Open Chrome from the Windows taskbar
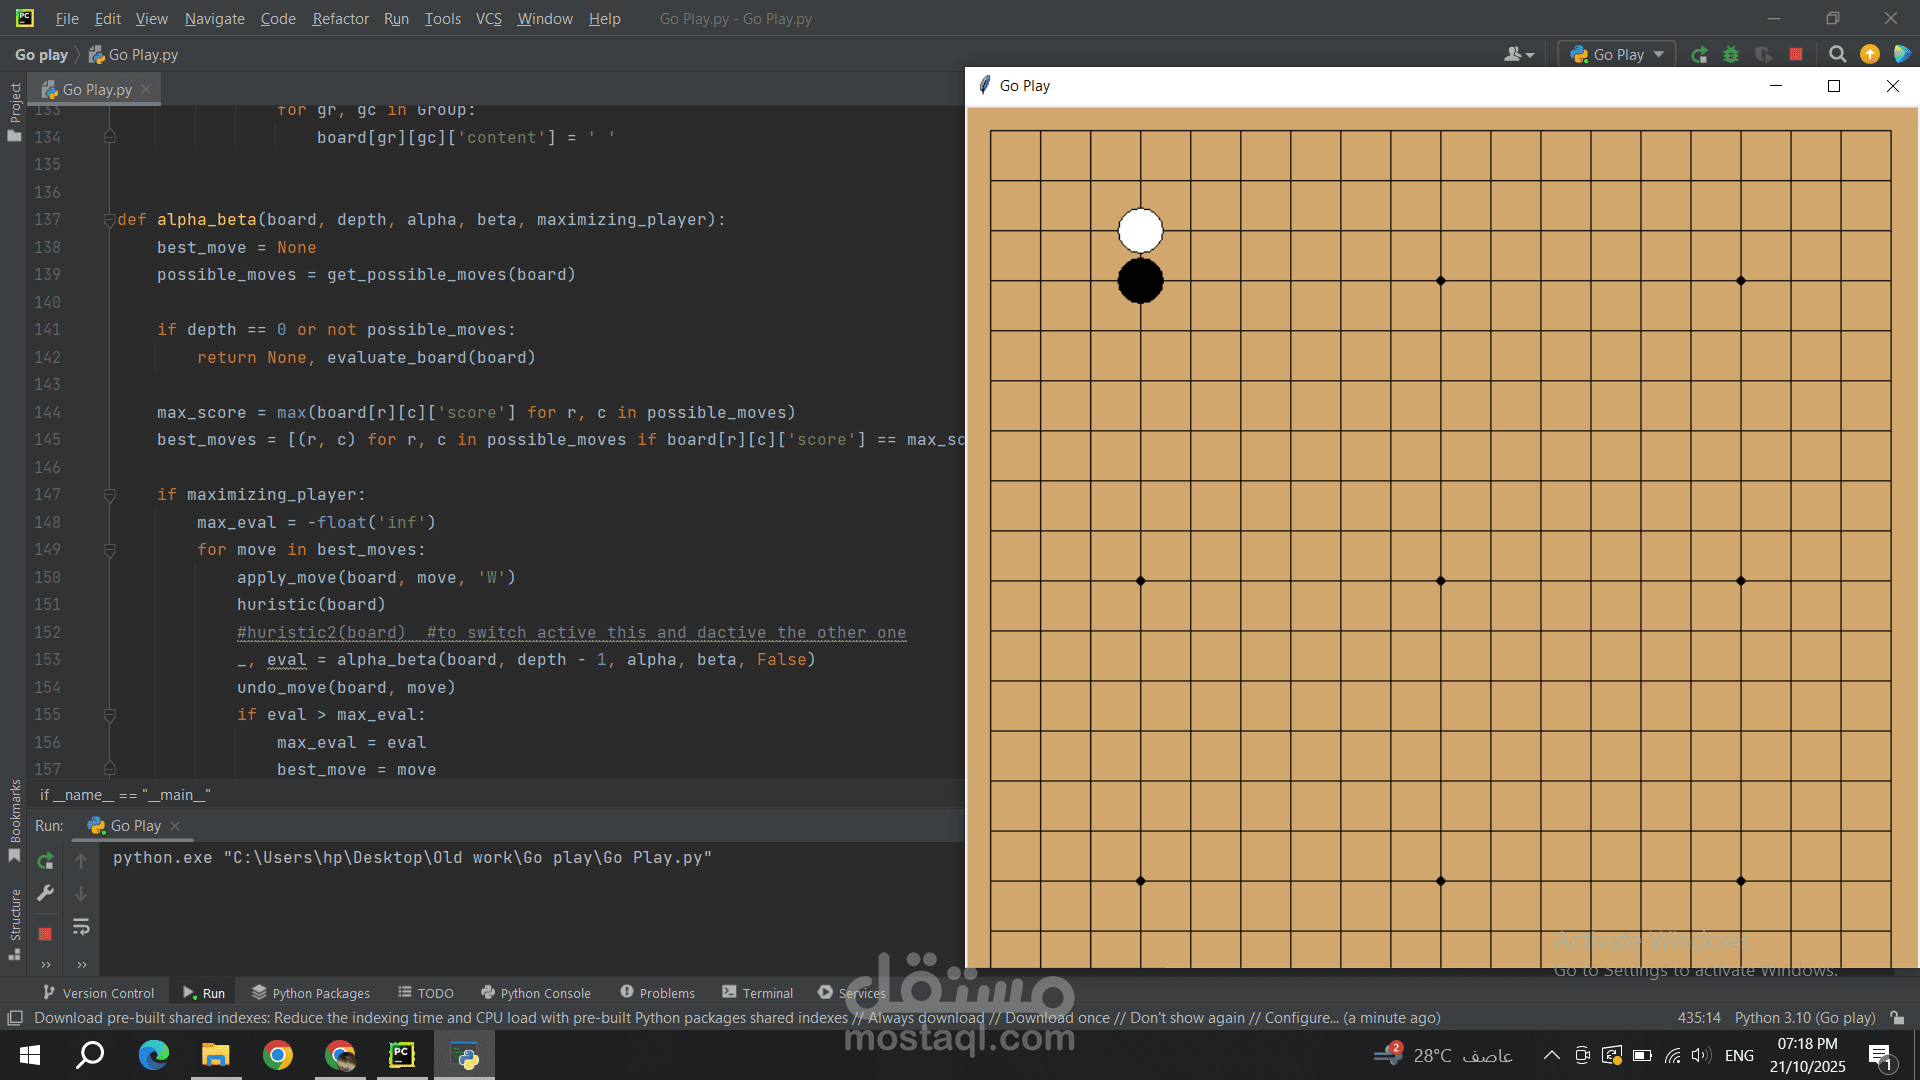This screenshot has width=1920, height=1080. 278,1055
